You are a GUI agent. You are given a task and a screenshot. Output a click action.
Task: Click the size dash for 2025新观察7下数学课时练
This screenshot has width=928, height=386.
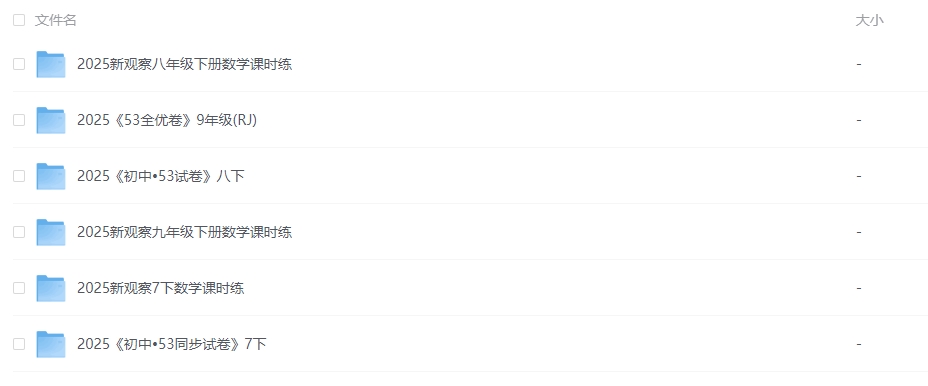coord(859,288)
